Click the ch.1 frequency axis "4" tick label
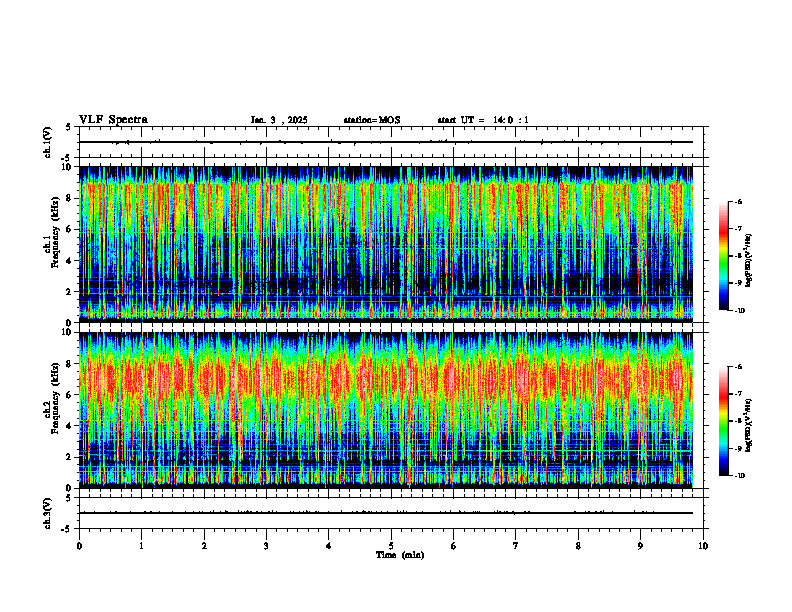The width and height of the screenshot is (792, 612). (69, 261)
